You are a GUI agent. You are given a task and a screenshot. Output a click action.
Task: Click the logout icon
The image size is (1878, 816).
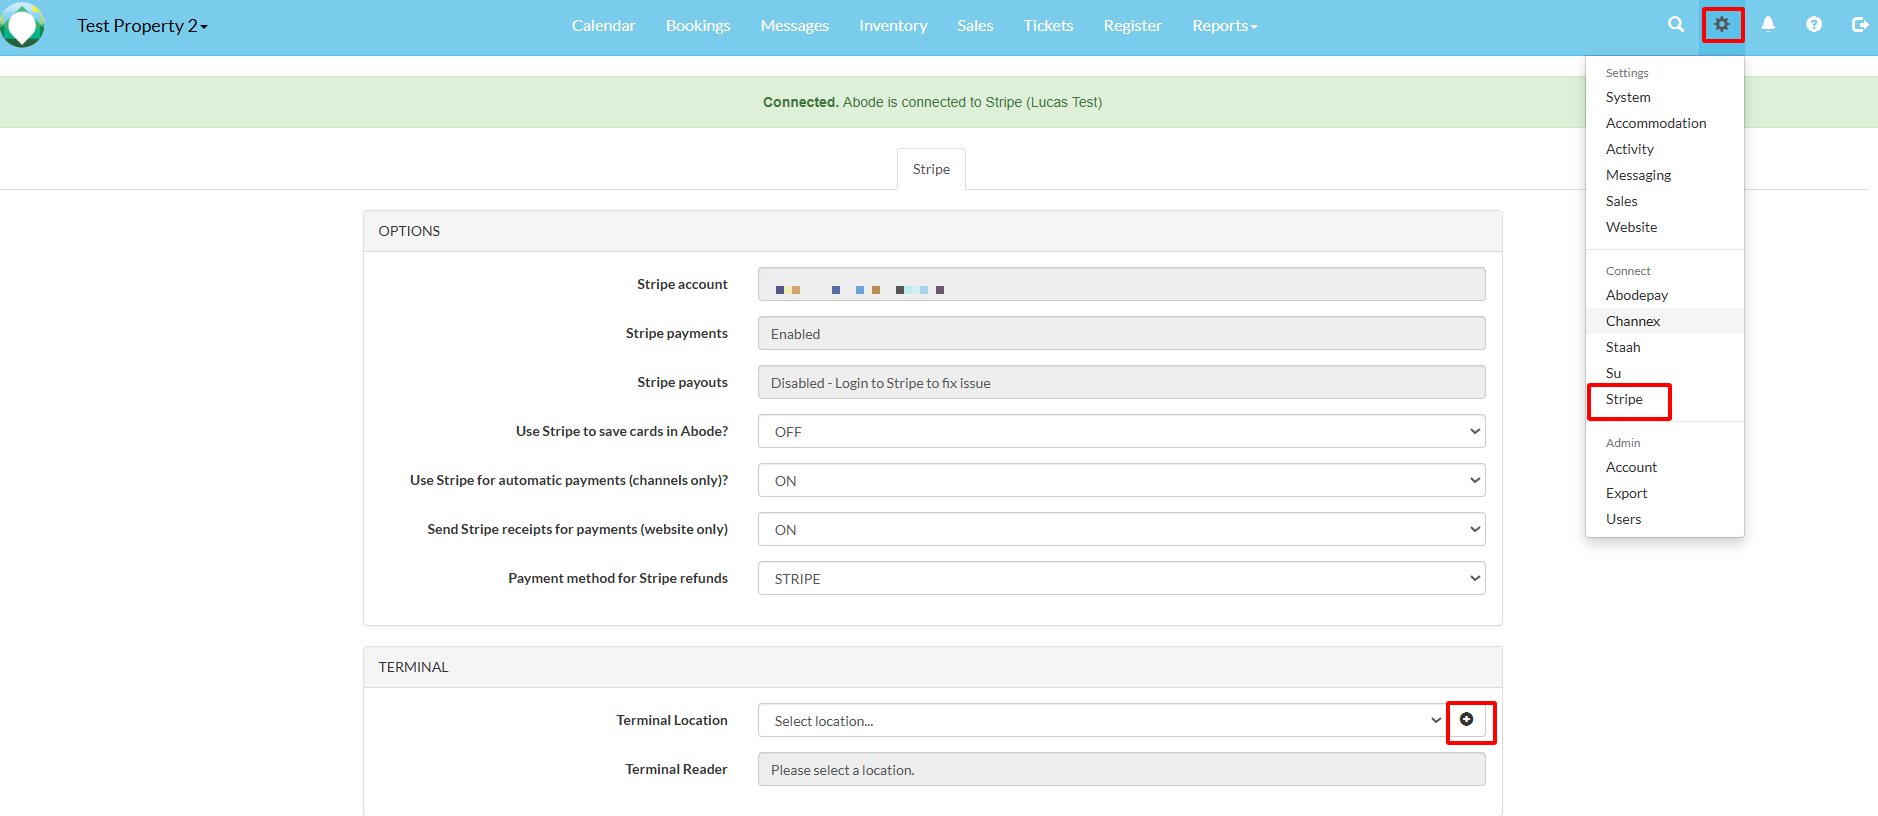1860,25
